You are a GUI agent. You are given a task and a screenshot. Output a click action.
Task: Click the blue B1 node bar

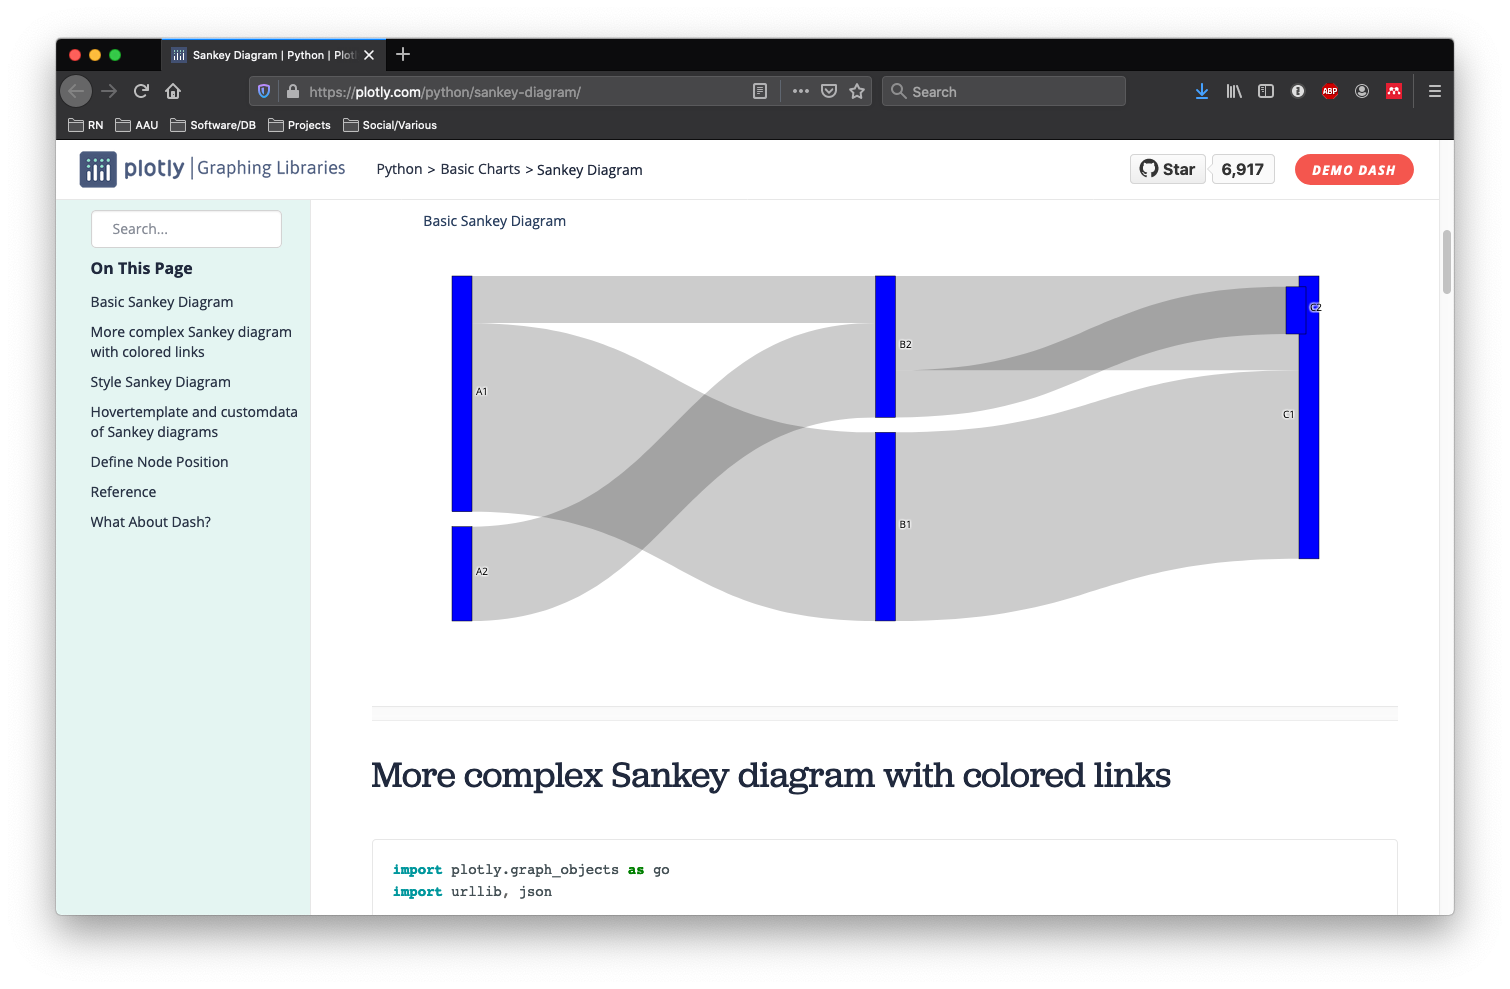885,526
